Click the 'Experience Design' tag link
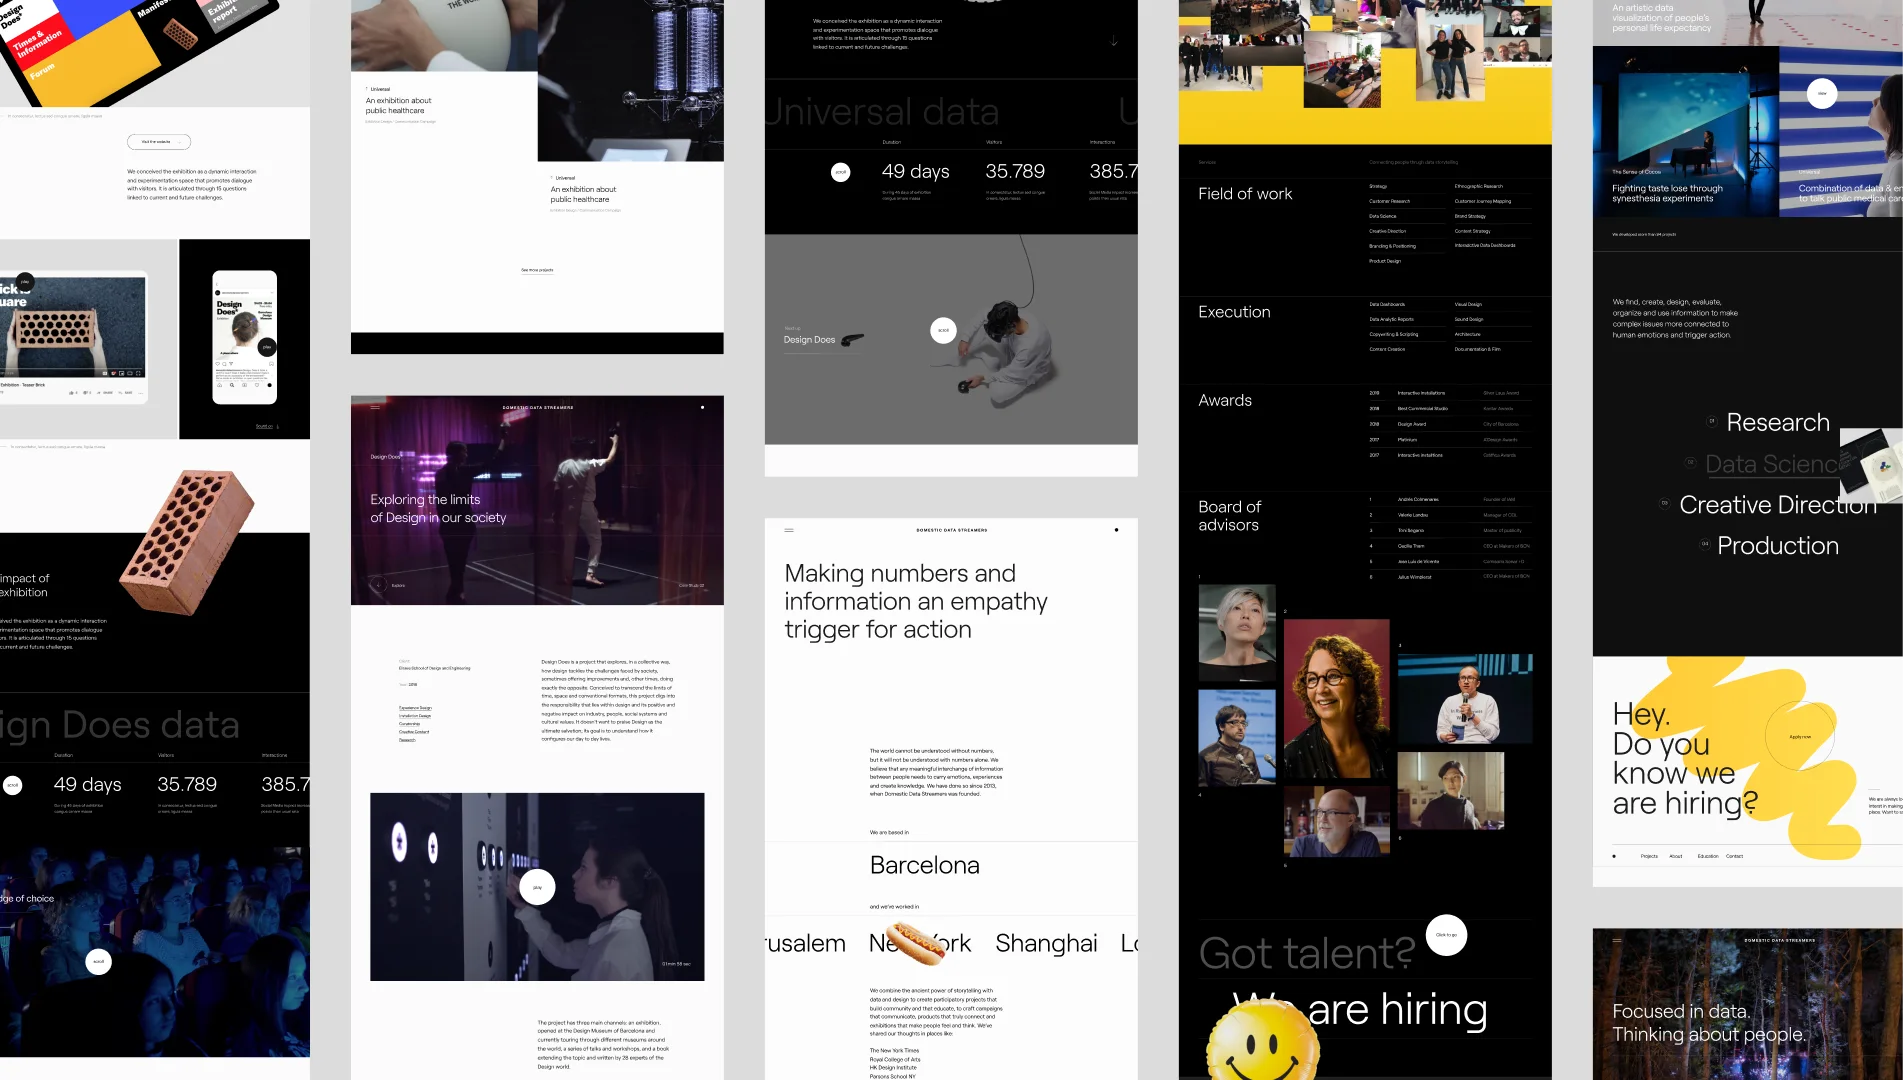The height and width of the screenshot is (1080, 1903). tap(415, 708)
